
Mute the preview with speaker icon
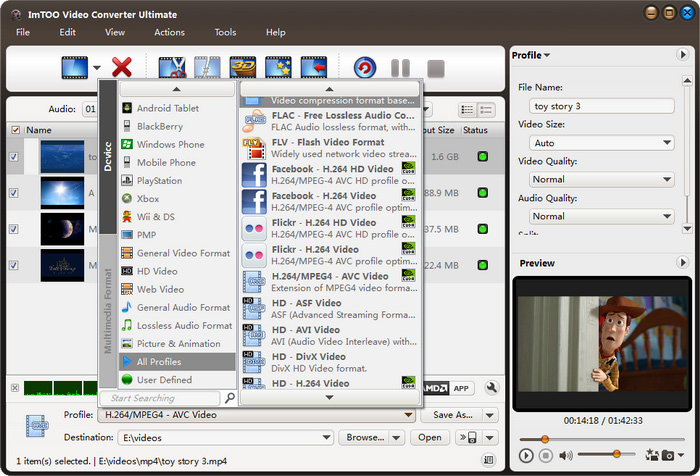point(565,455)
